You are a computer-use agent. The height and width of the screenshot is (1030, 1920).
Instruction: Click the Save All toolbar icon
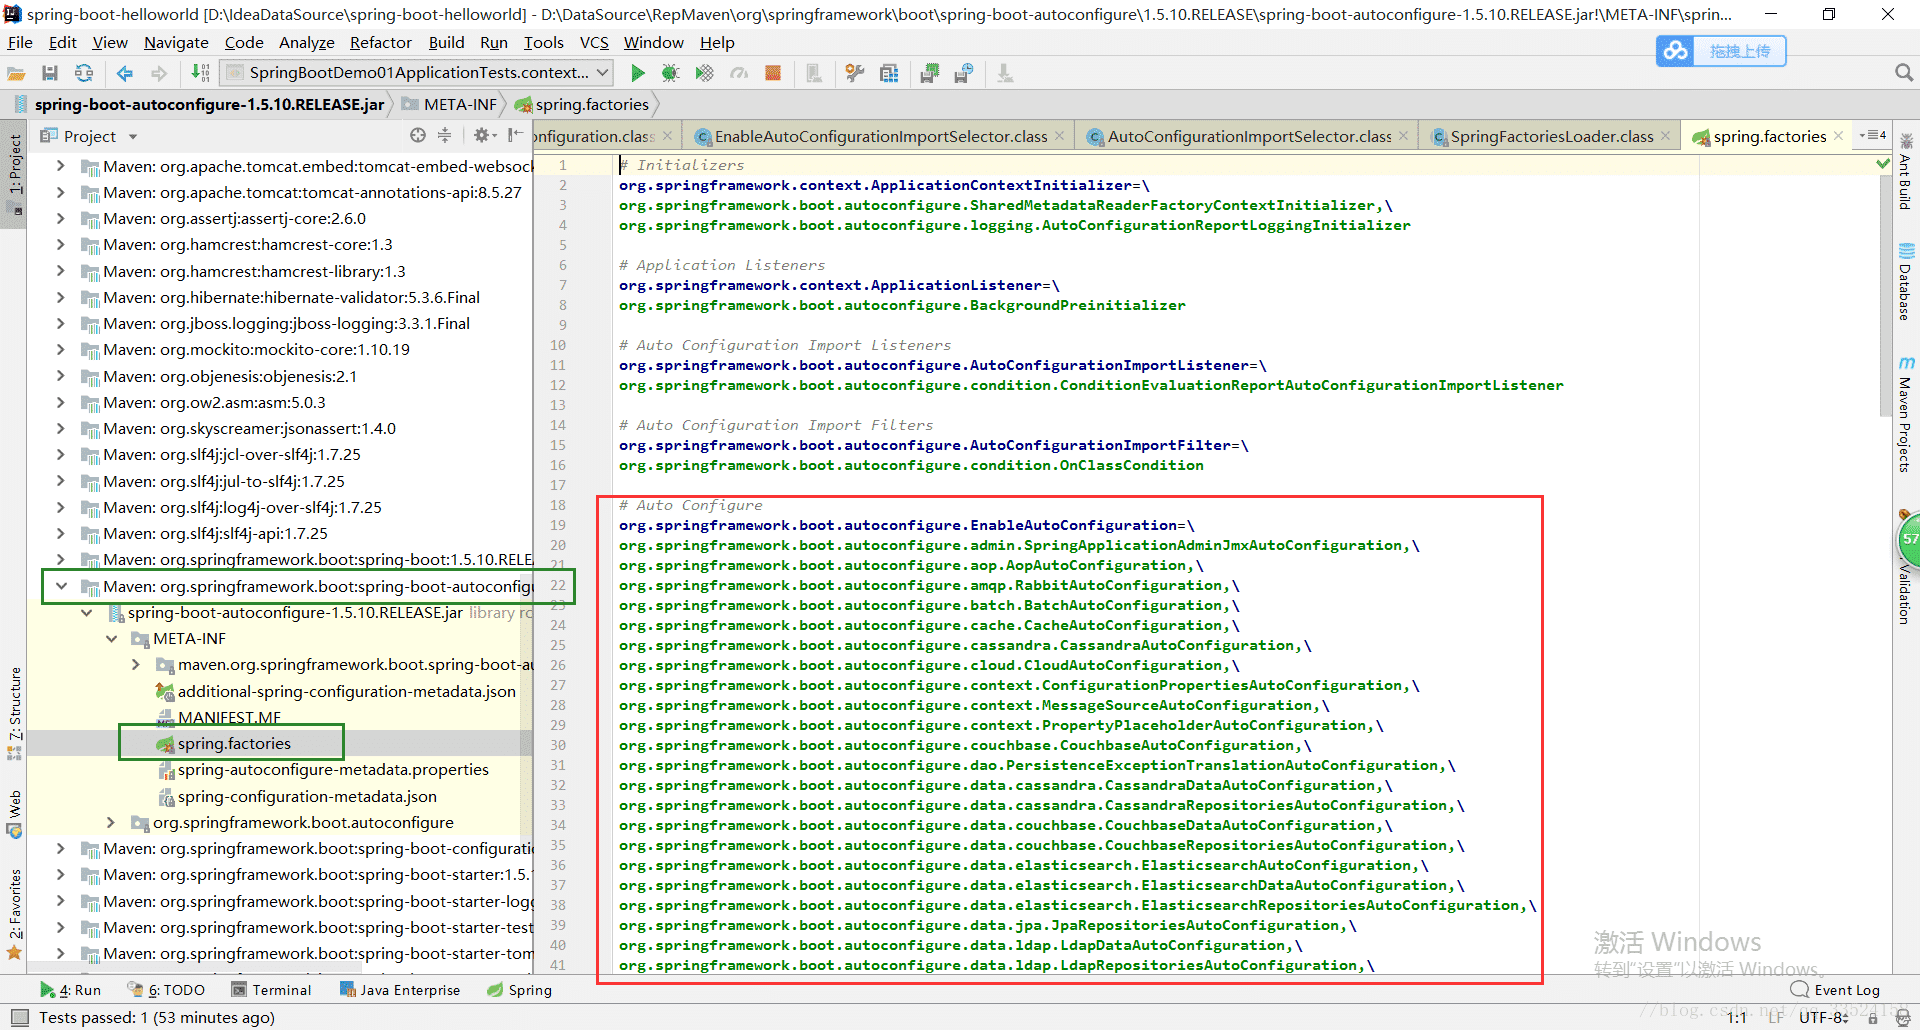(50, 73)
